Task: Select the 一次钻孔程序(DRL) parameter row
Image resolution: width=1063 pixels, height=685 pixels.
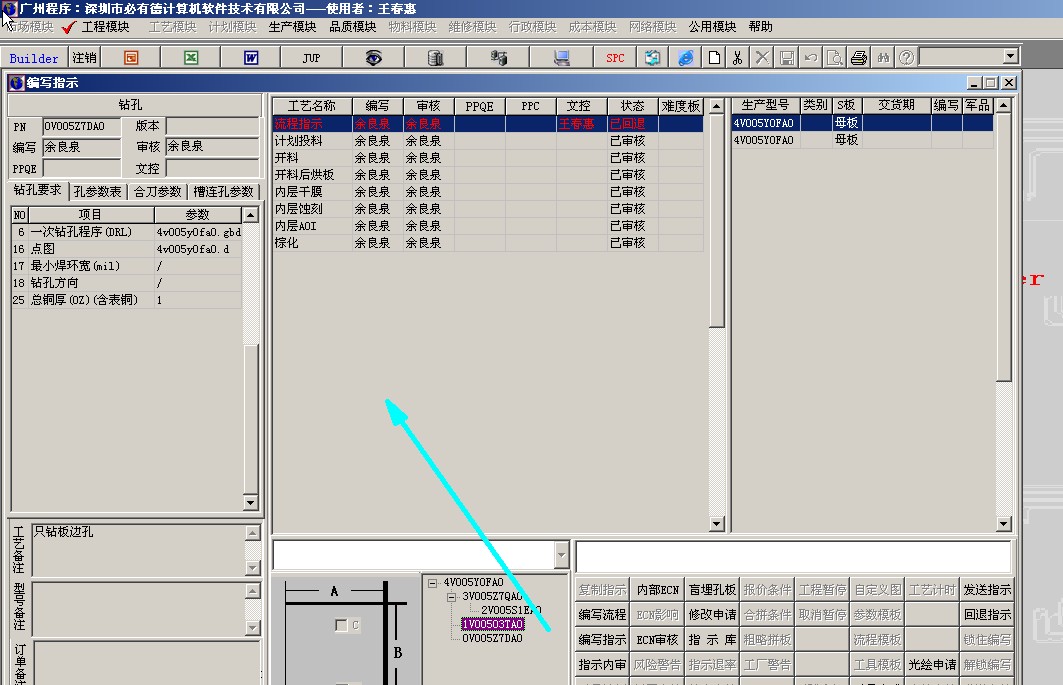Action: pos(127,232)
